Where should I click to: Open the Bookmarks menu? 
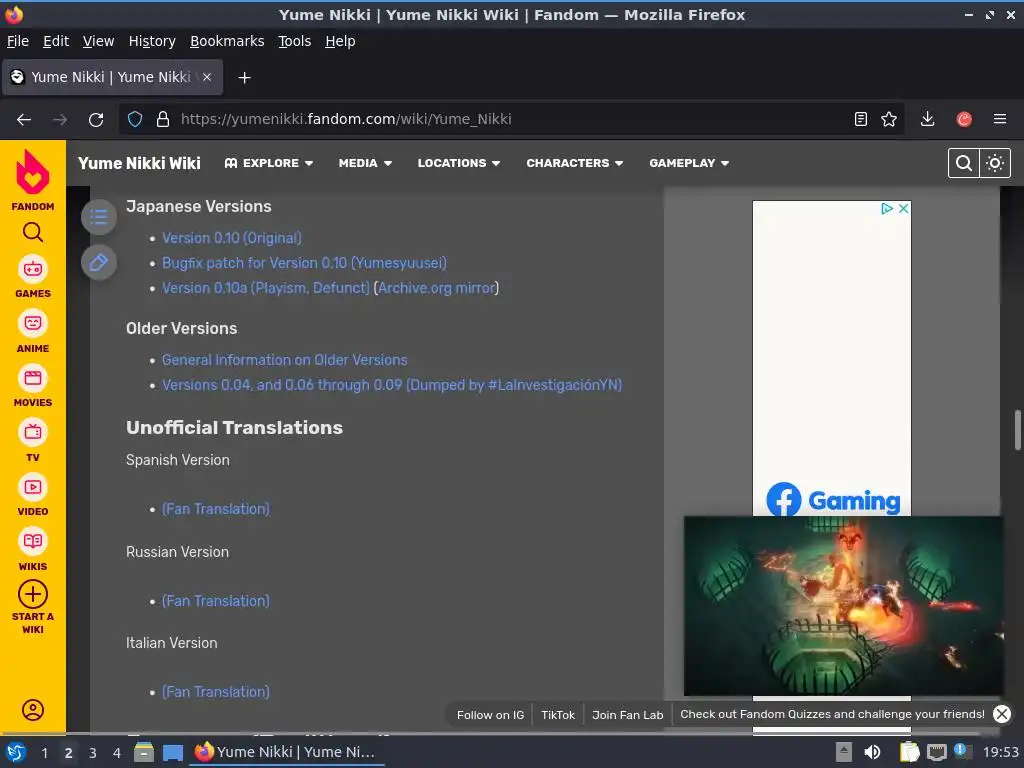coord(227,41)
